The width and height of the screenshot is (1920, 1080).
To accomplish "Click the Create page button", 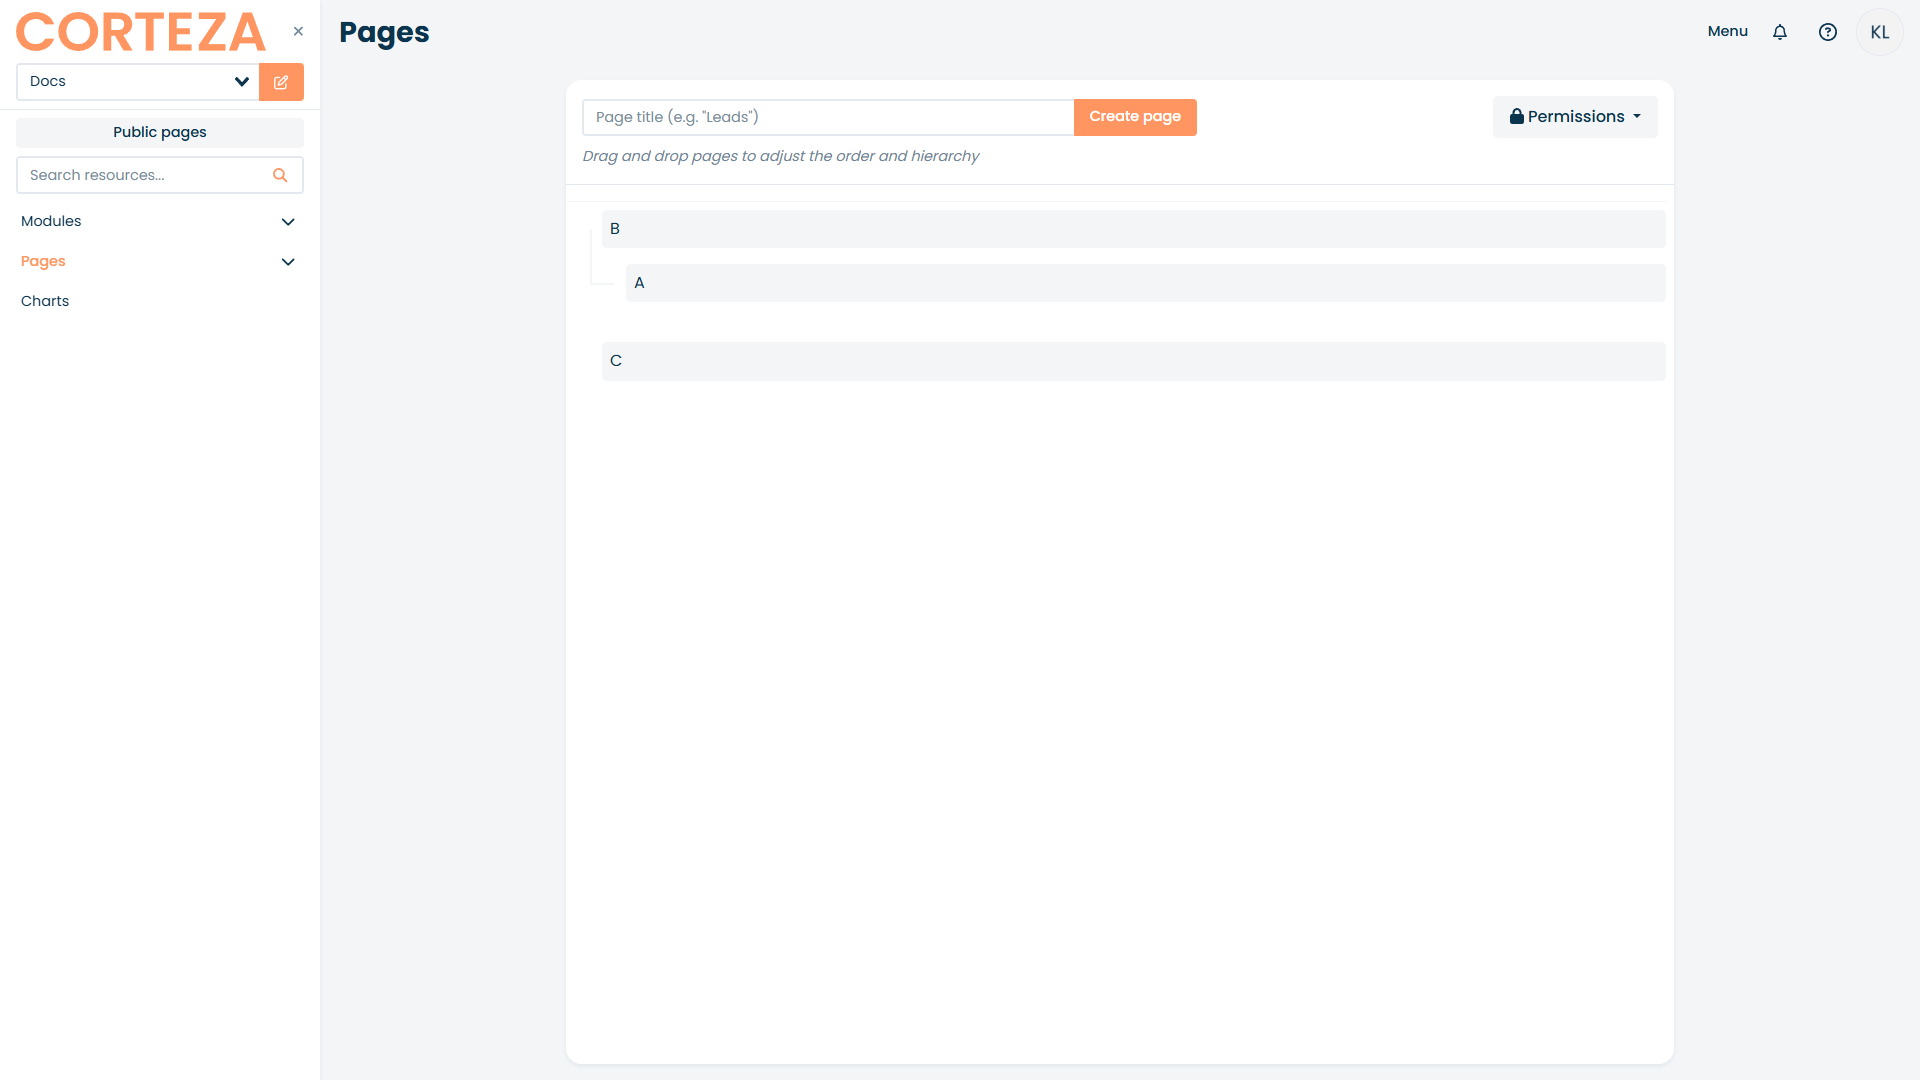I will click(x=1135, y=117).
